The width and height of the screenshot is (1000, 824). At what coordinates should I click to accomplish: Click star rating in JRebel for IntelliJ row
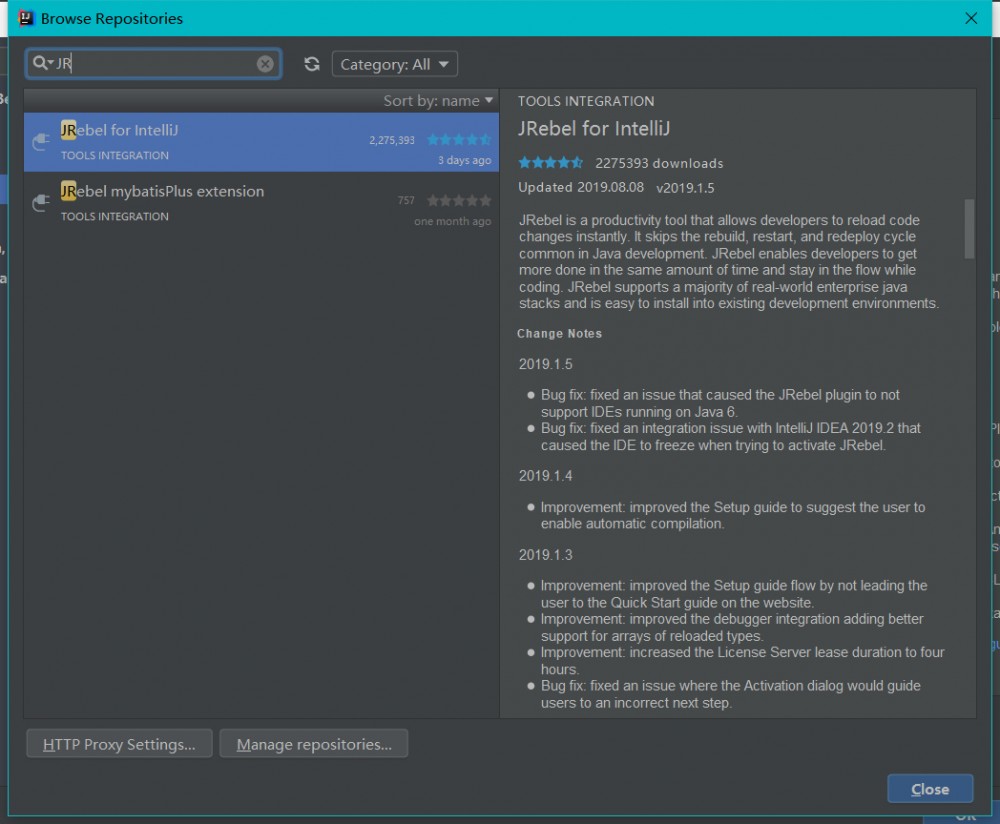click(x=459, y=140)
